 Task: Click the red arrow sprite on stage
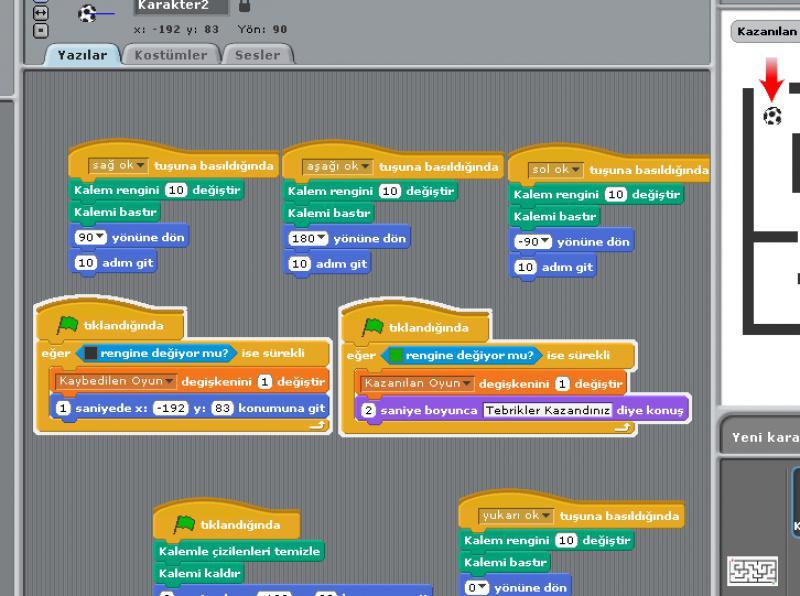770,78
